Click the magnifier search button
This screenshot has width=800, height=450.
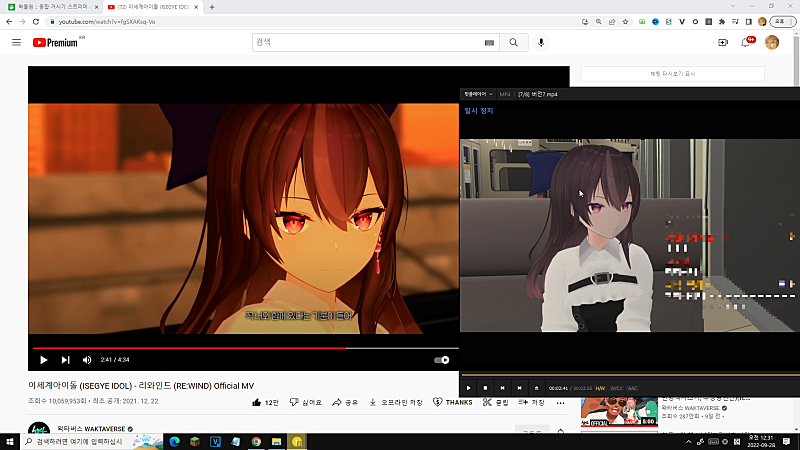coord(513,43)
